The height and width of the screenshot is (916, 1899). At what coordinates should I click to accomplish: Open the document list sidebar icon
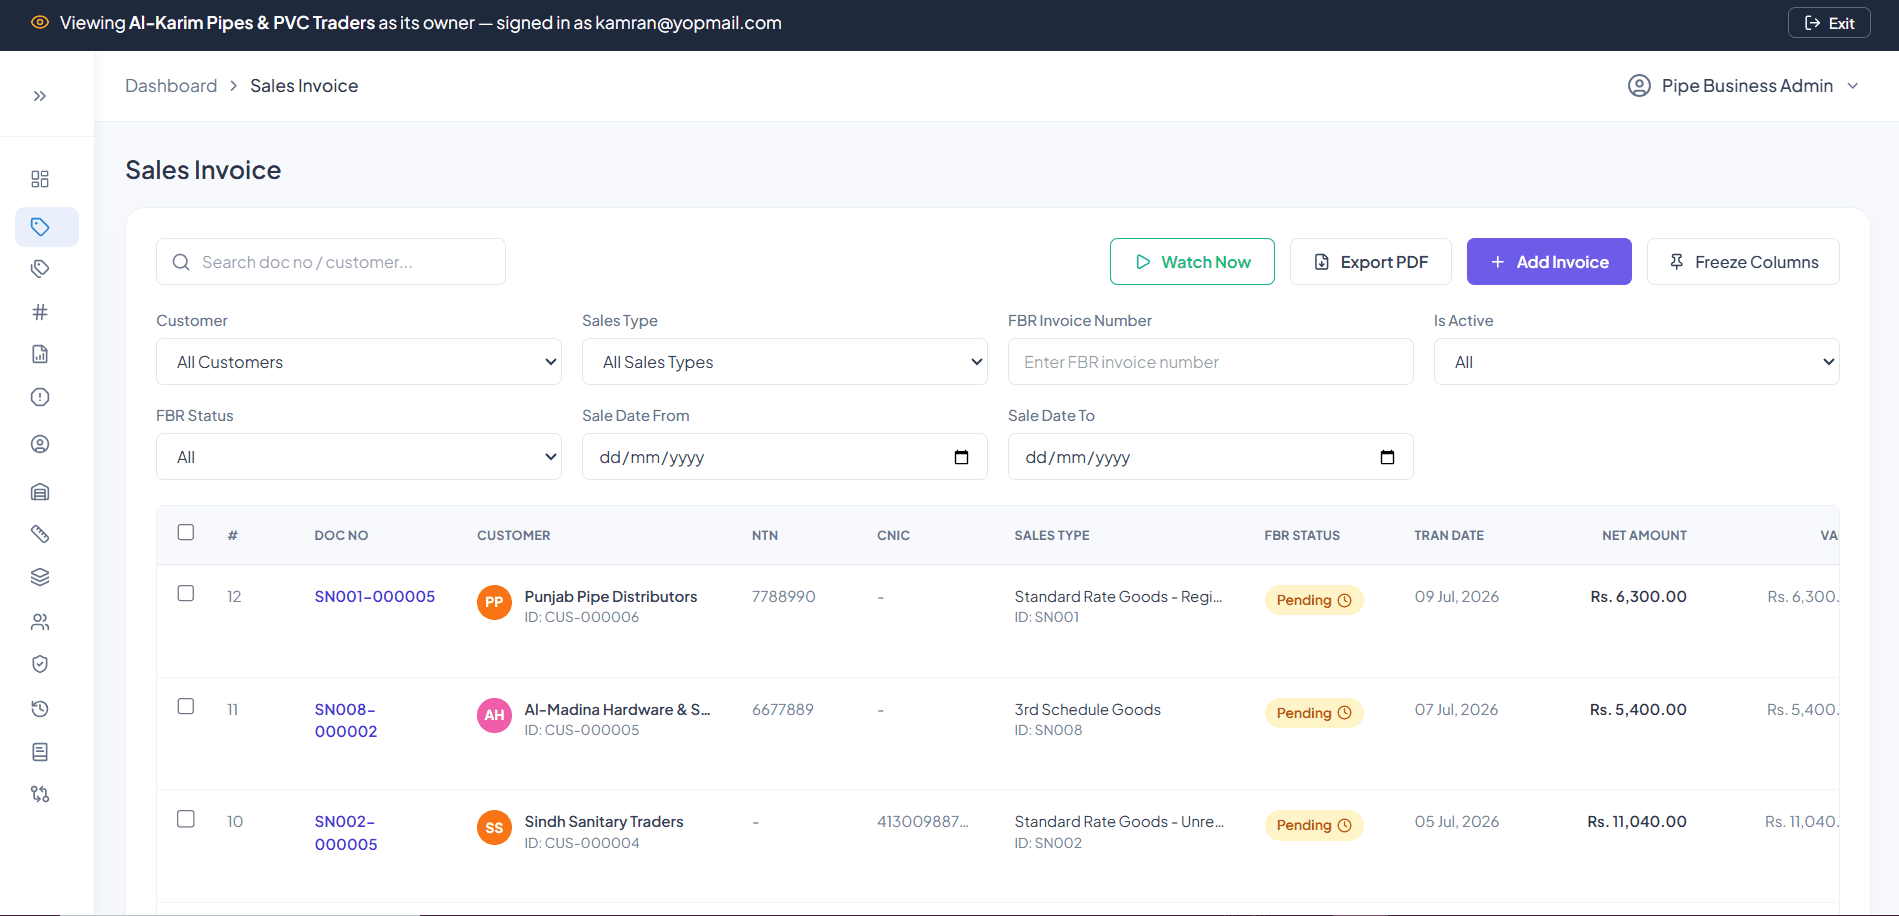click(40, 752)
